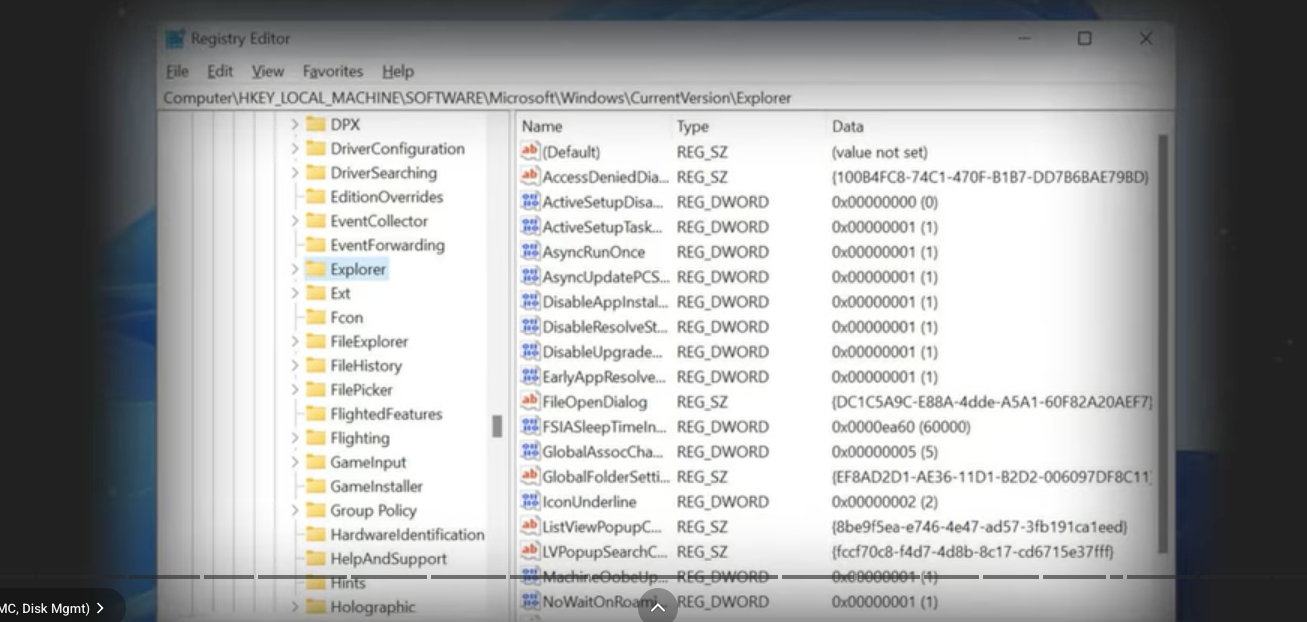Expand the Group Policy key
Viewport: 1307px width, 622px height.
click(x=294, y=510)
